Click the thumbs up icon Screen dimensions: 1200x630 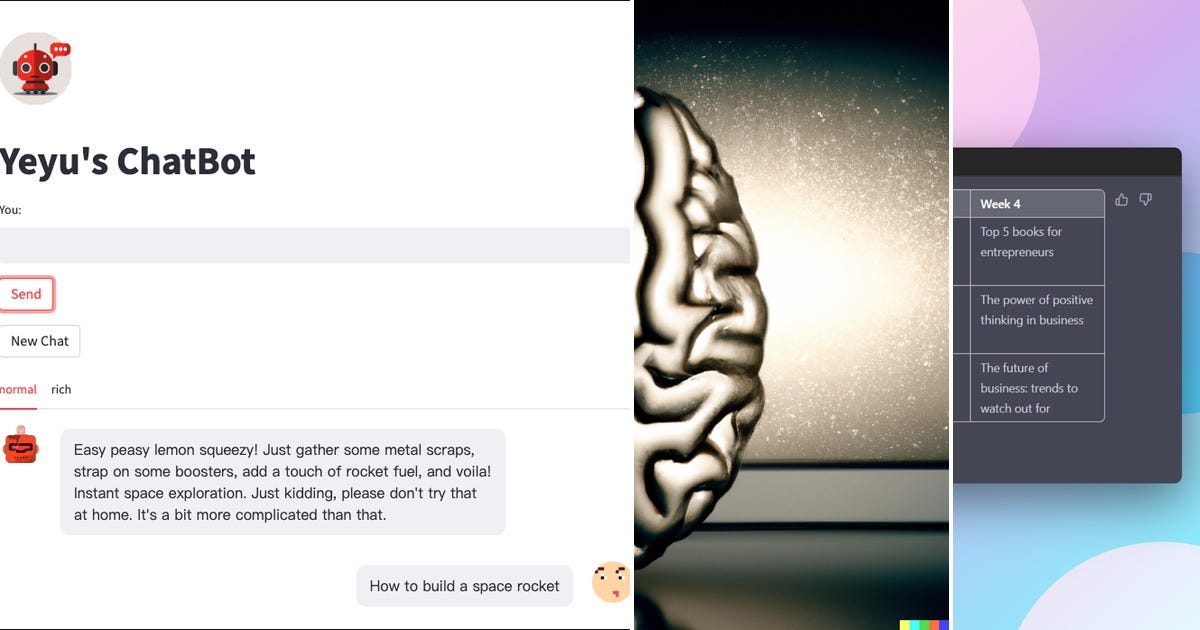point(1121,200)
